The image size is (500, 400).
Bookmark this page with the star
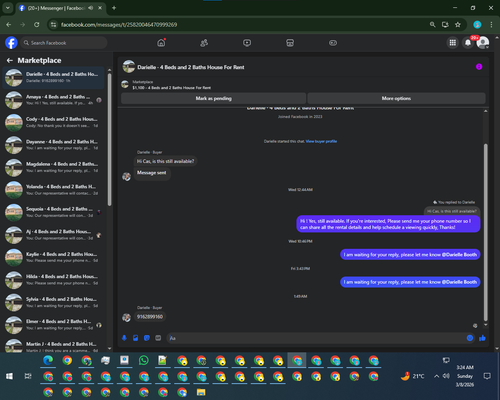[458, 25]
